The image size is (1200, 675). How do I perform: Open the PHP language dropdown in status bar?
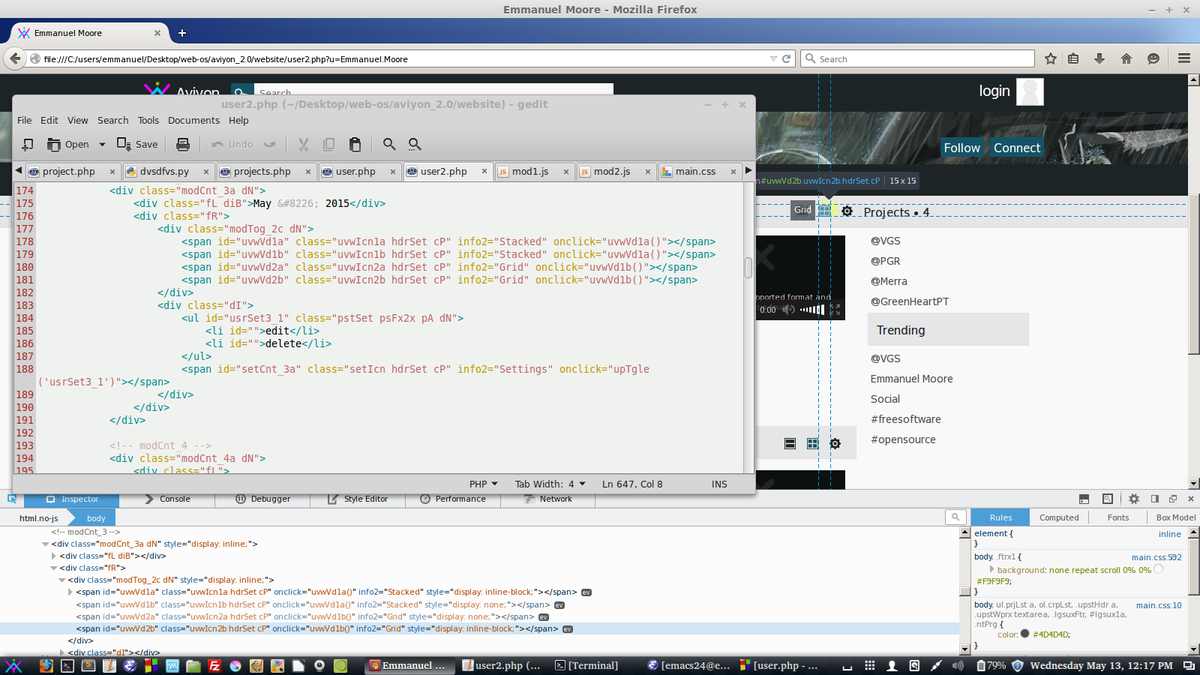[483, 484]
